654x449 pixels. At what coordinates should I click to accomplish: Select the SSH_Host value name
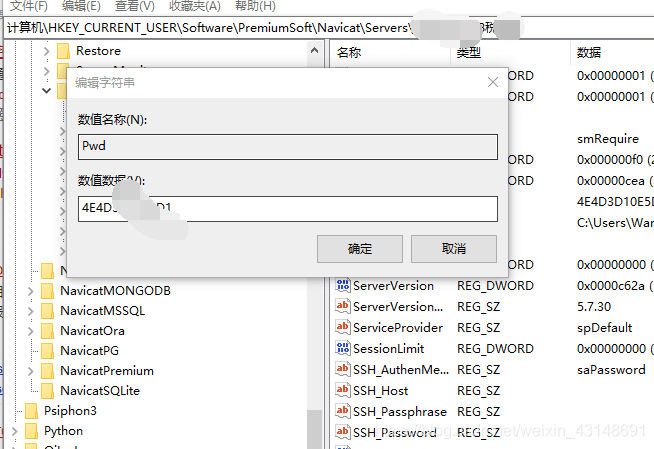pos(380,391)
